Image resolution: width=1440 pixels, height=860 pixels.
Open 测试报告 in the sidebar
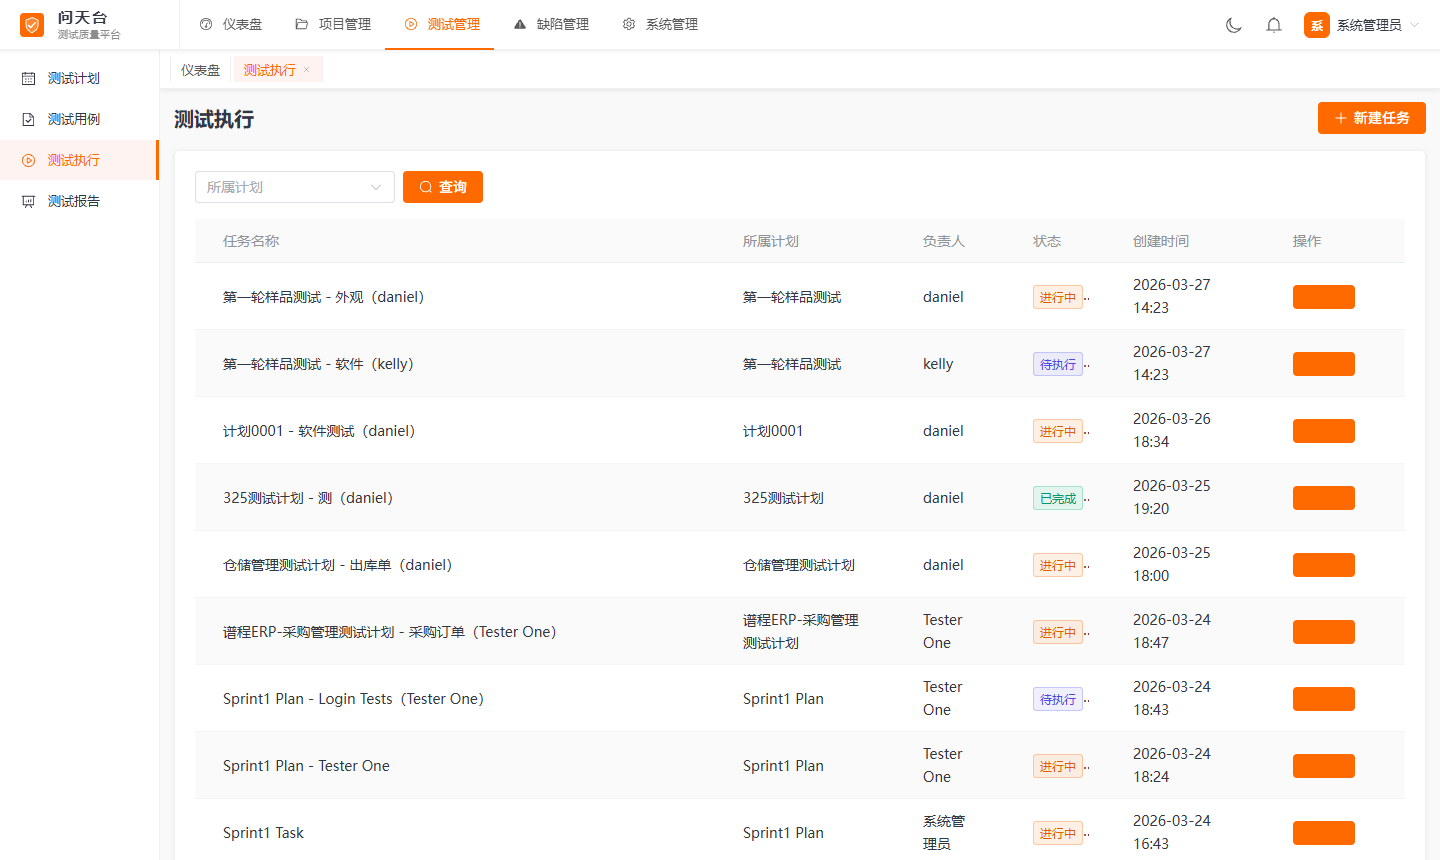coord(79,201)
